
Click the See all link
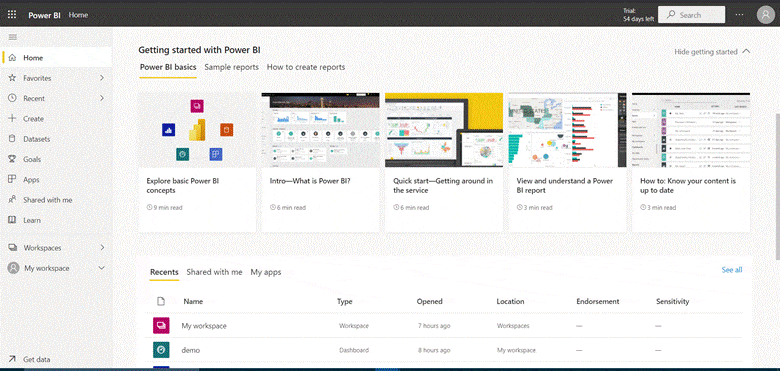(x=732, y=270)
